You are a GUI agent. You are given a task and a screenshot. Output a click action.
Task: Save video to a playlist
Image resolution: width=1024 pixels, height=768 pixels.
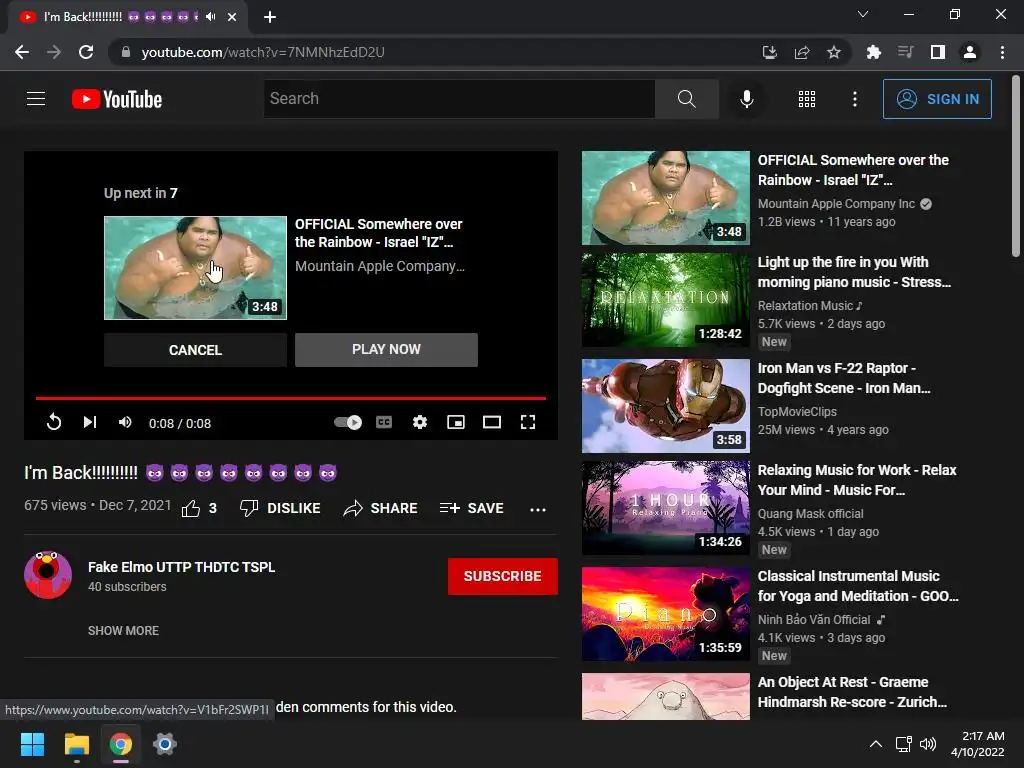point(472,508)
